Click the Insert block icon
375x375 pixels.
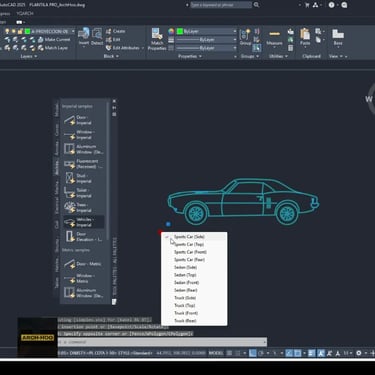click(x=83, y=34)
